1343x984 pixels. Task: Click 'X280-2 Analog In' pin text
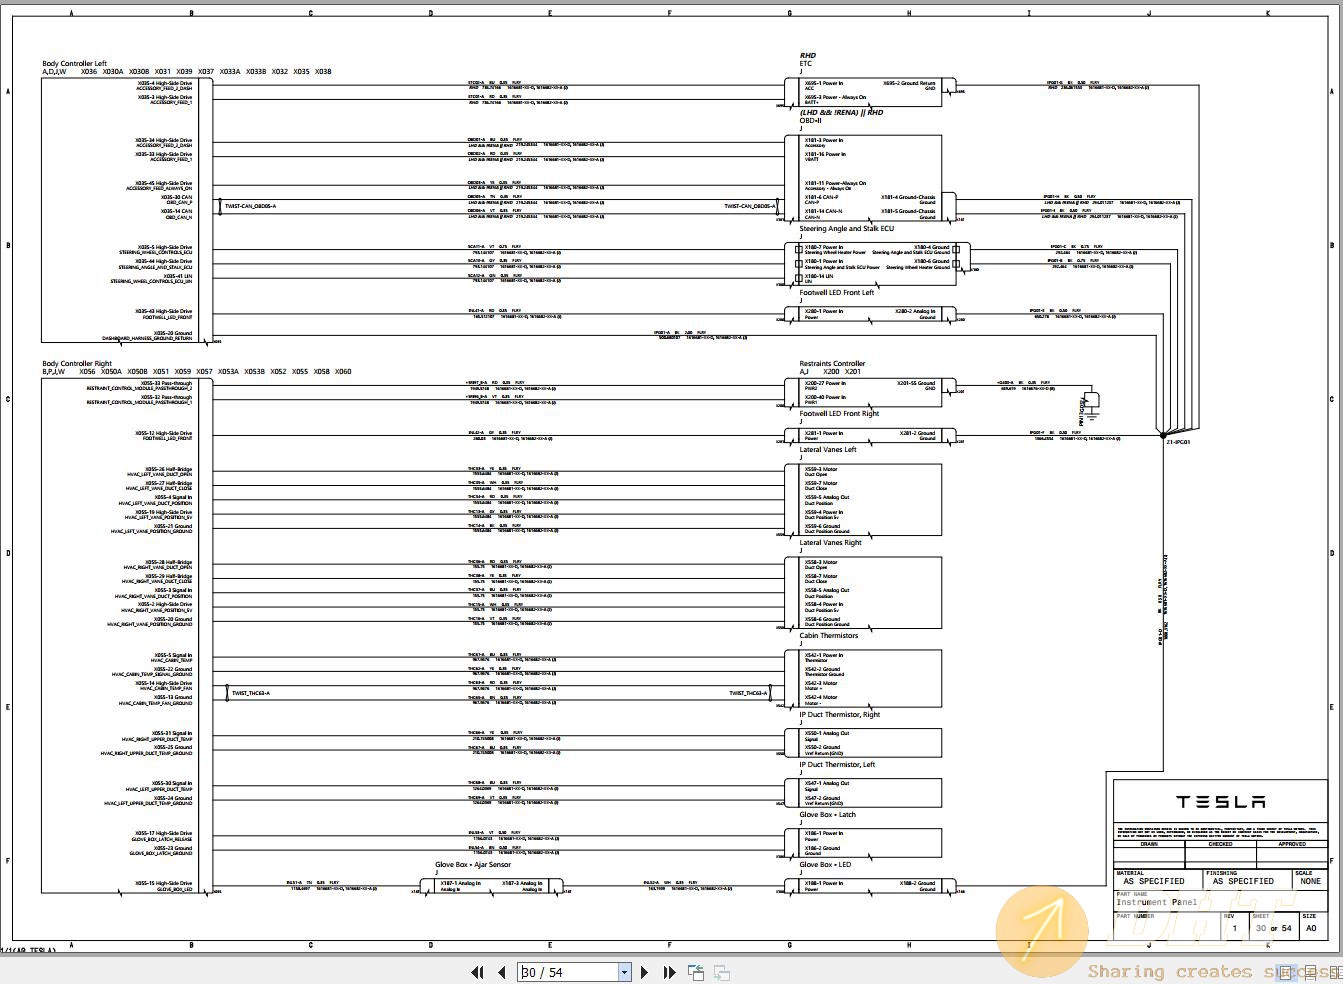915,311
